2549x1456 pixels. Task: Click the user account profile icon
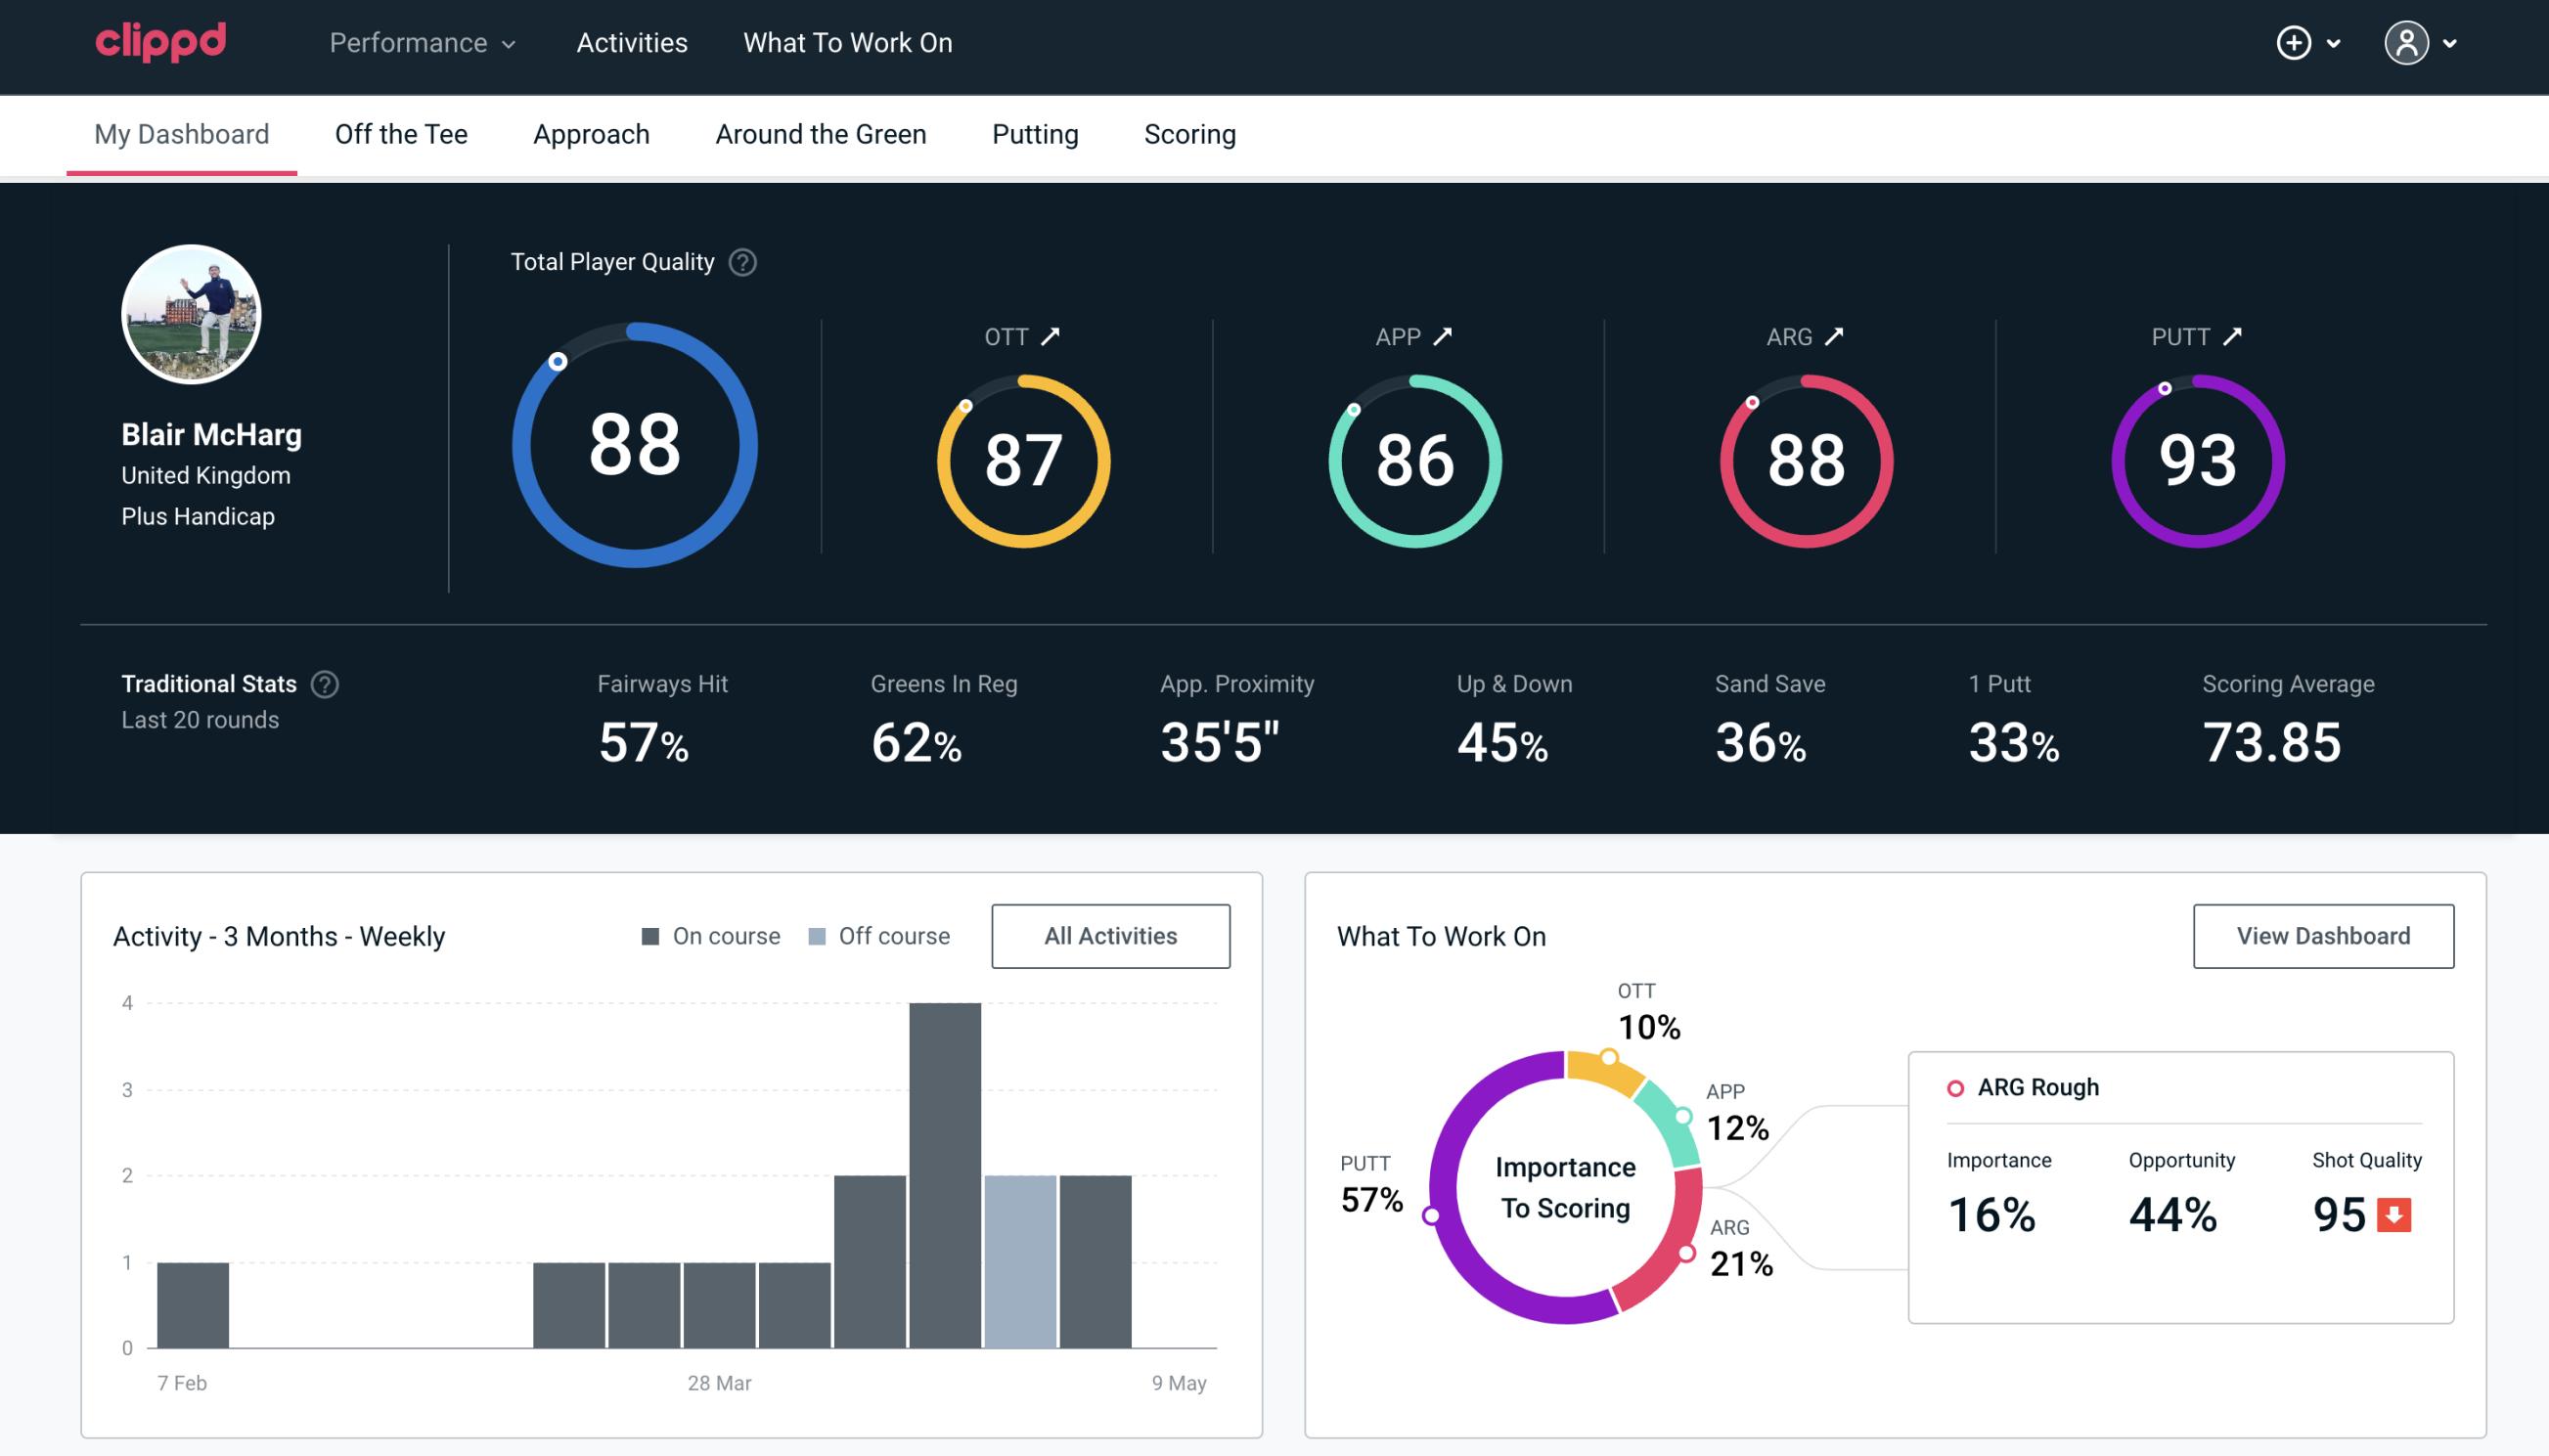pos(2405,42)
